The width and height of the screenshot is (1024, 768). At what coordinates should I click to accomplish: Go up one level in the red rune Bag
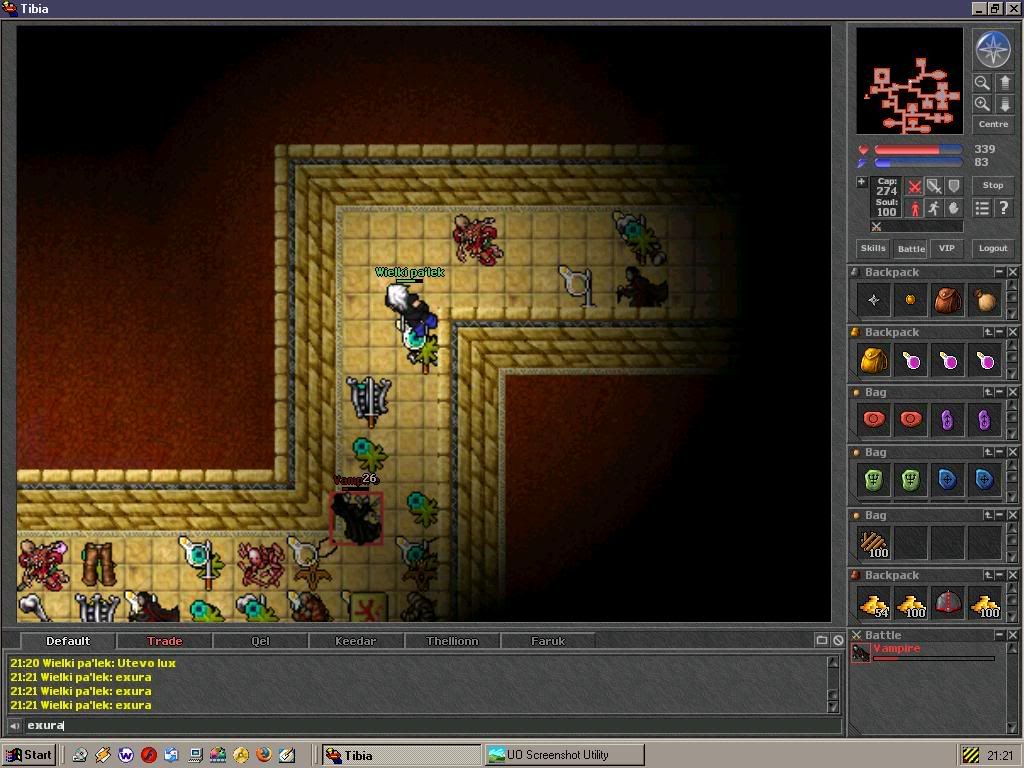[988, 392]
